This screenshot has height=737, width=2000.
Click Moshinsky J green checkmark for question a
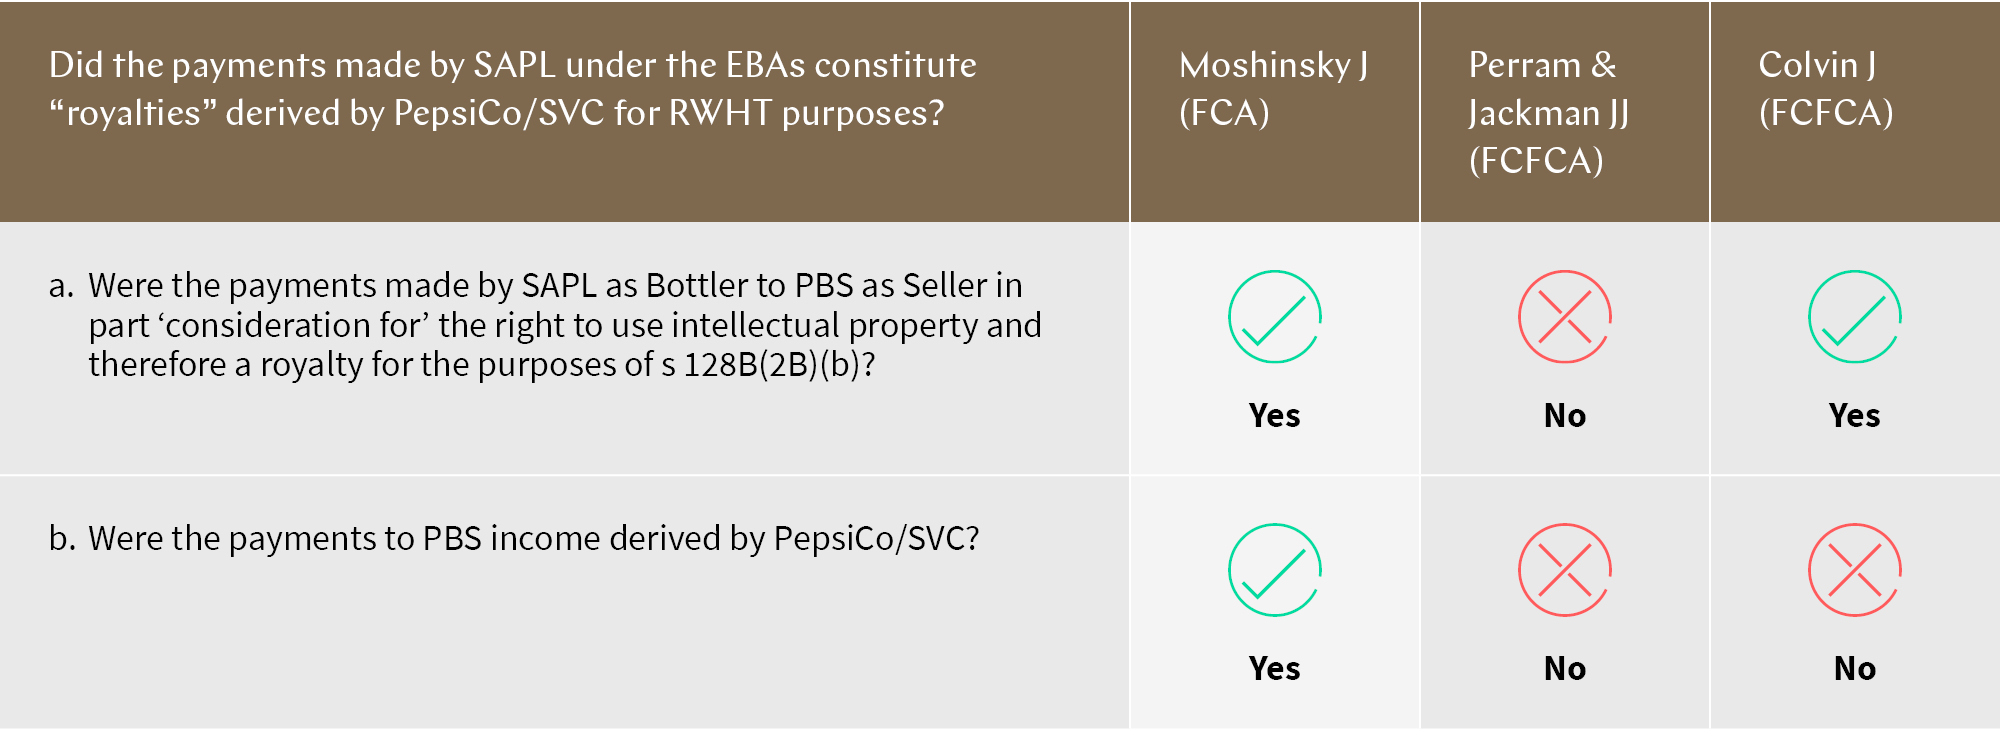(x=1275, y=317)
